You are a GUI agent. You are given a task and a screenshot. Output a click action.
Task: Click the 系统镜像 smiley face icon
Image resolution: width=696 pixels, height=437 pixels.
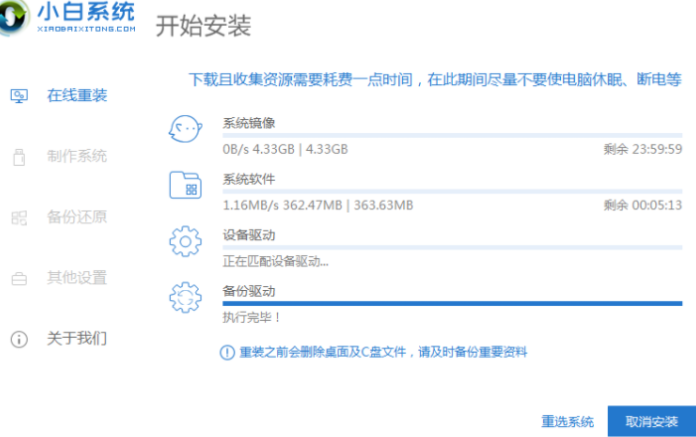click(x=186, y=131)
